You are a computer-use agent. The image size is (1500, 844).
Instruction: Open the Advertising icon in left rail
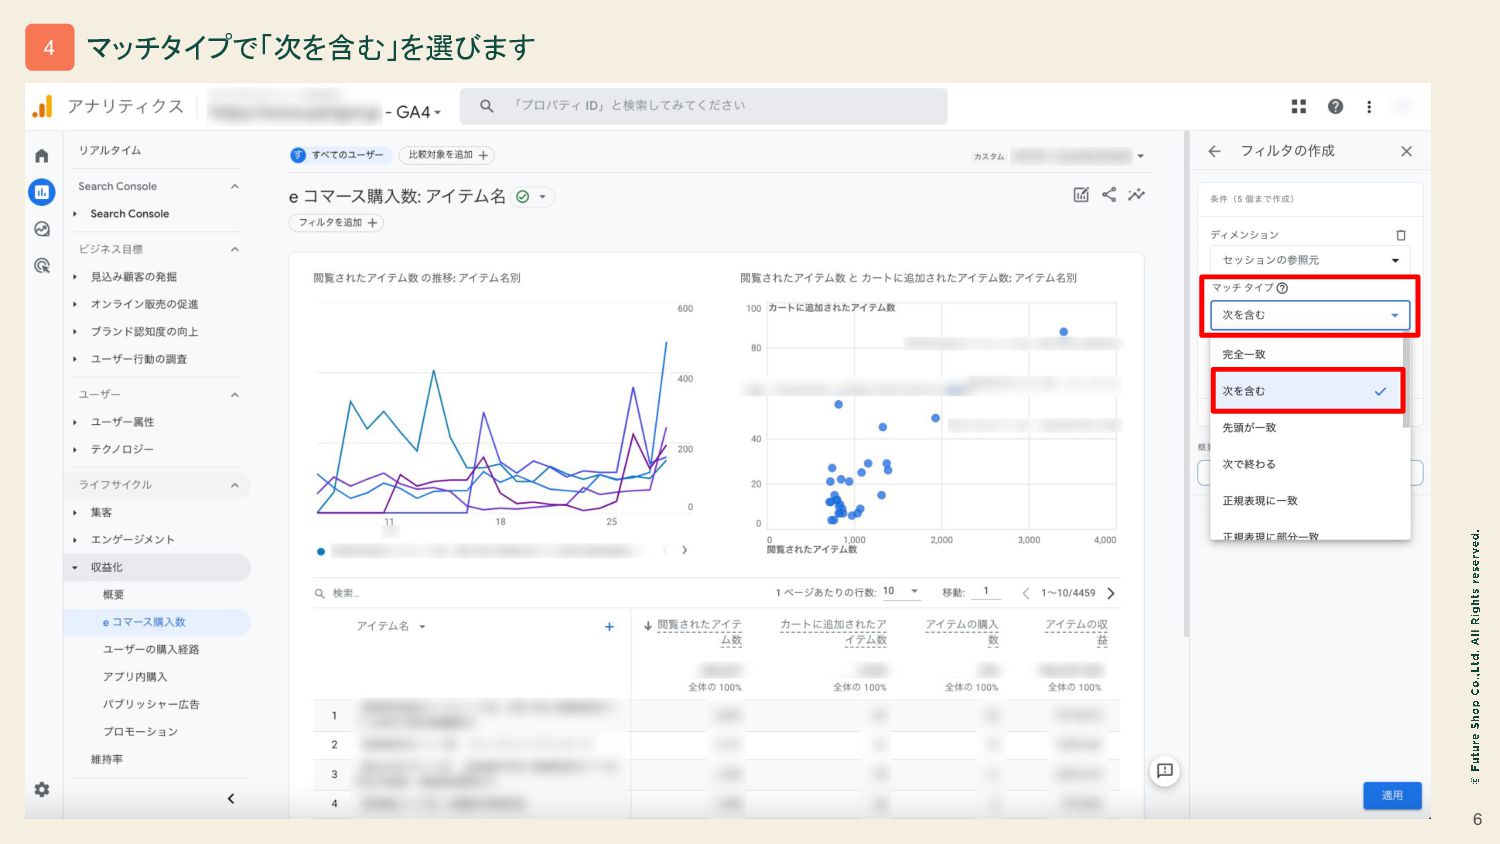(41, 266)
